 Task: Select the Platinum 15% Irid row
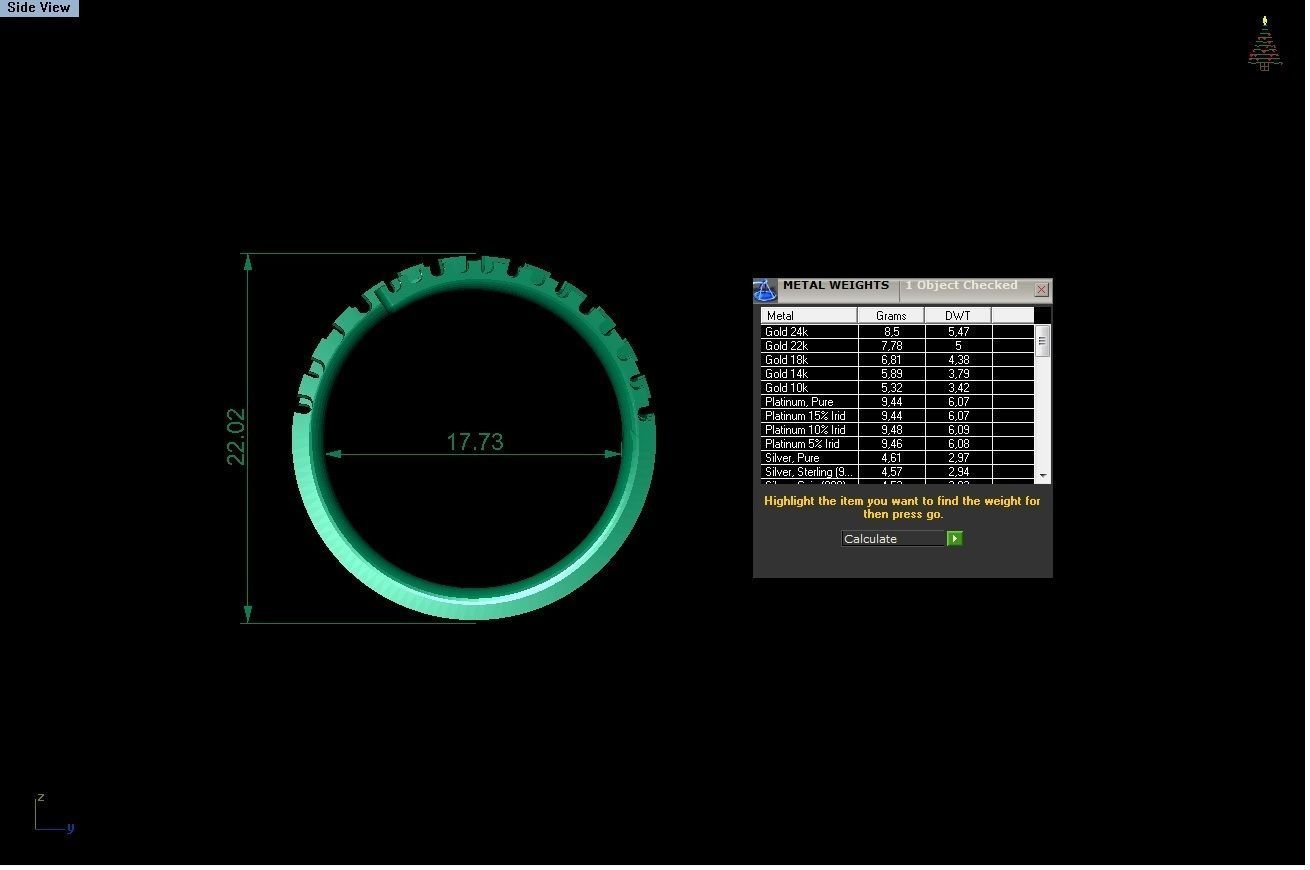click(897, 416)
